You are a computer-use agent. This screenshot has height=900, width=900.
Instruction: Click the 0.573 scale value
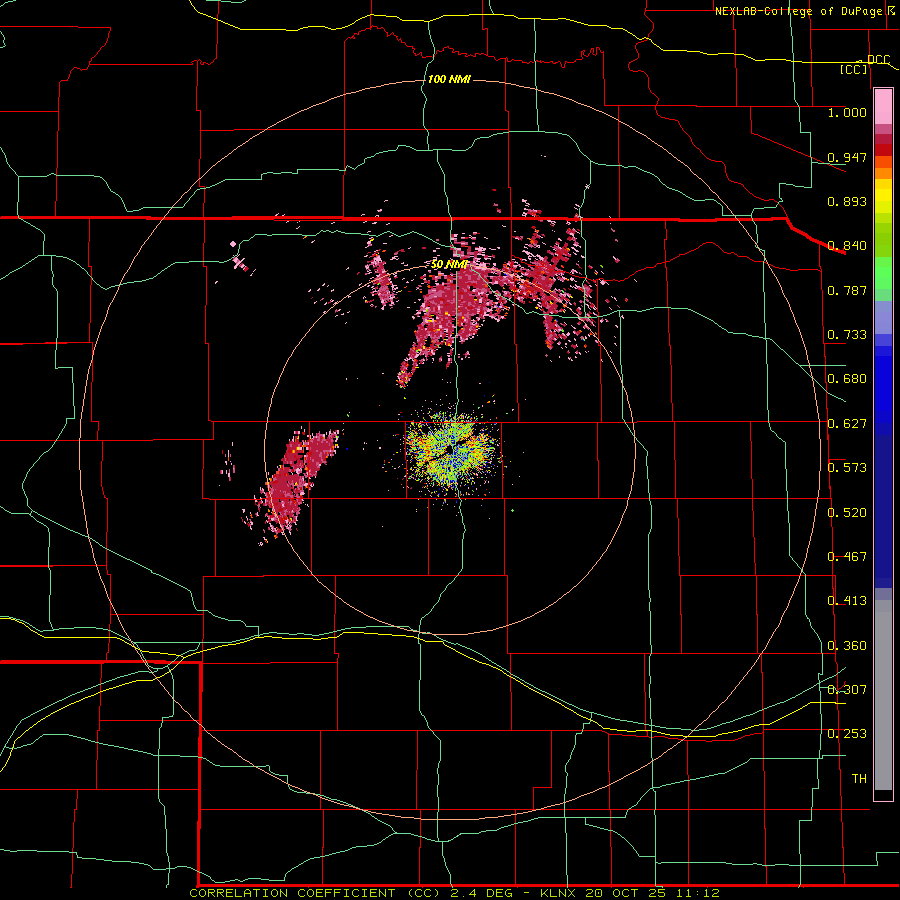click(x=847, y=468)
